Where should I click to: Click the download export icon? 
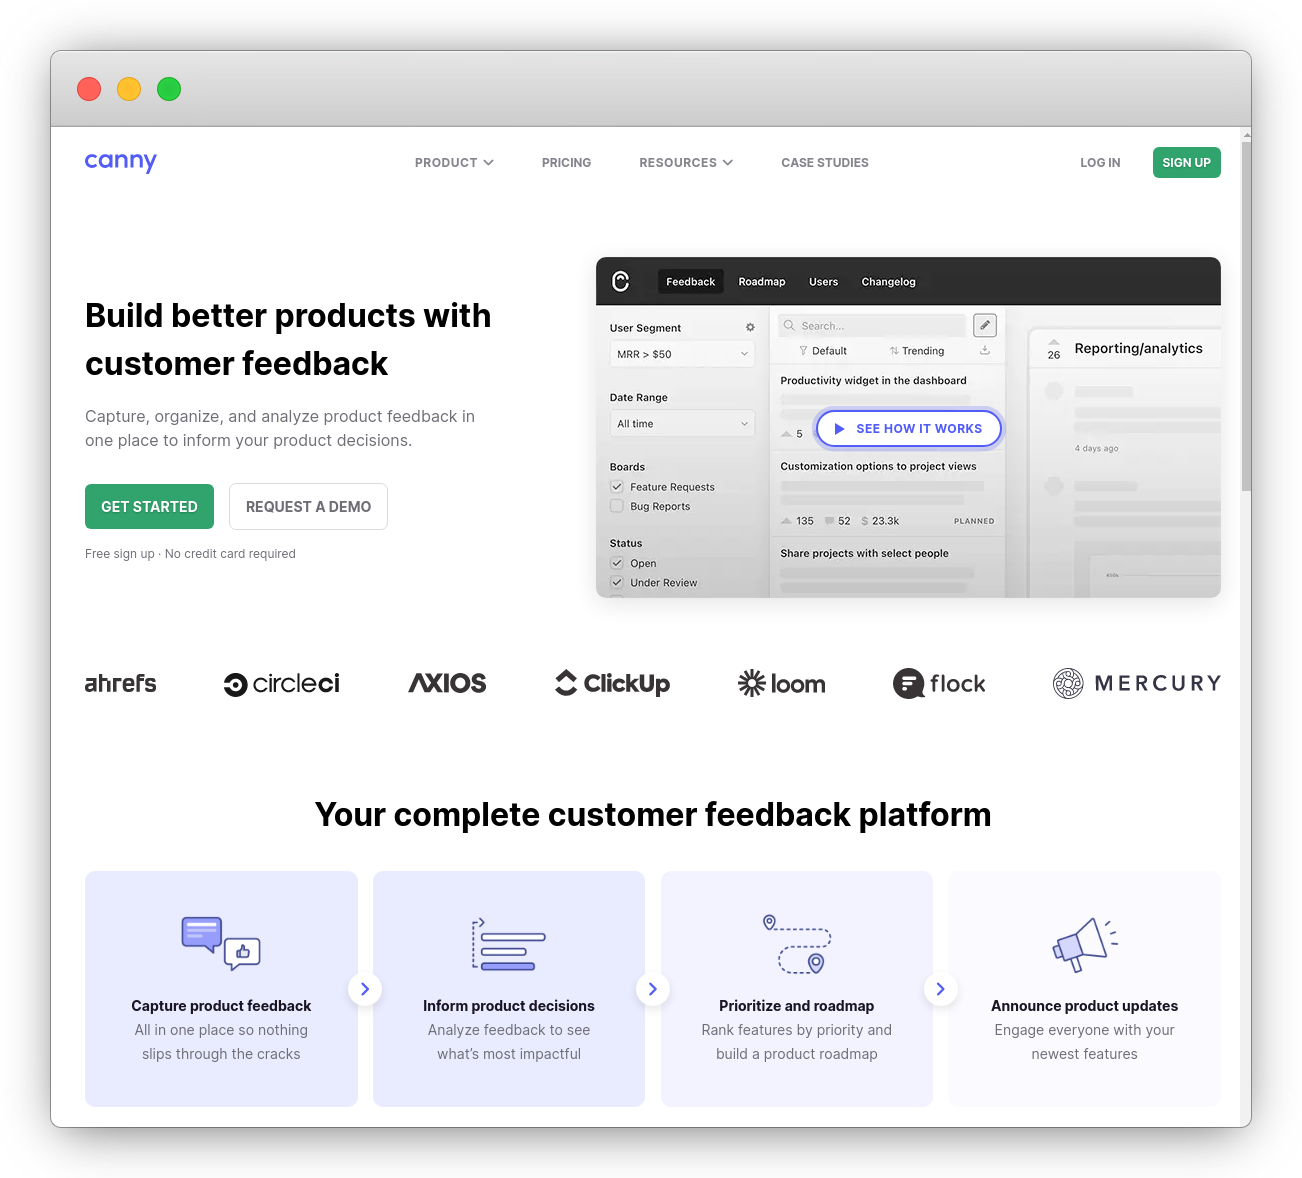[985, 350]
